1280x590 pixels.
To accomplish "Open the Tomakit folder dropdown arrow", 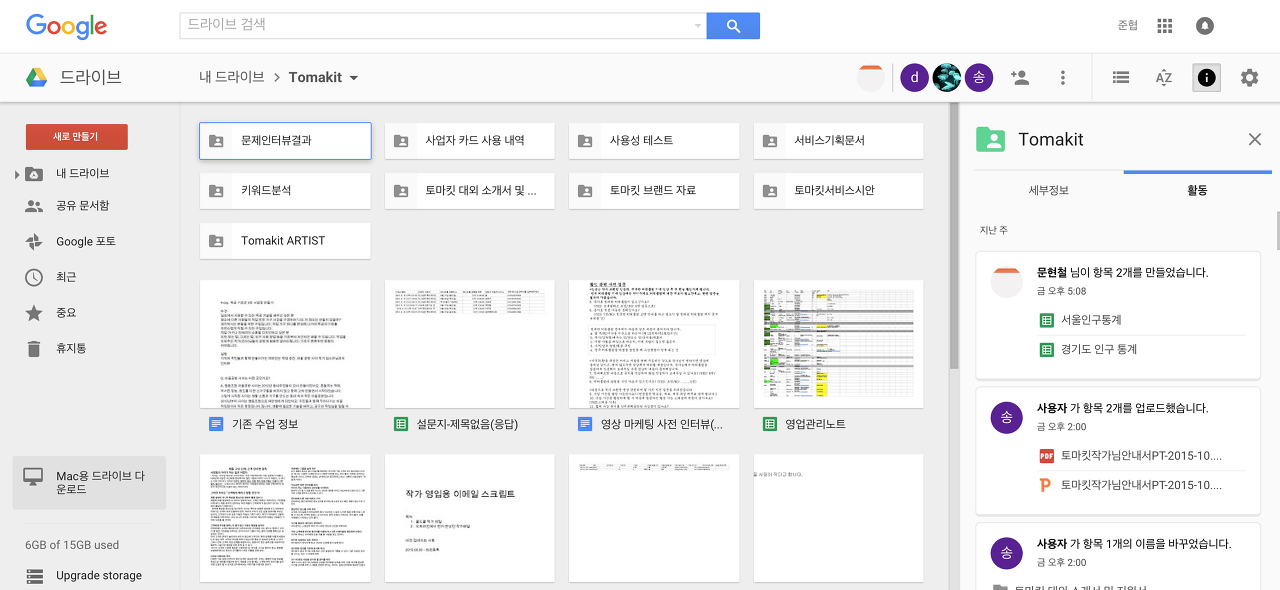I will (x=354, y=78).
